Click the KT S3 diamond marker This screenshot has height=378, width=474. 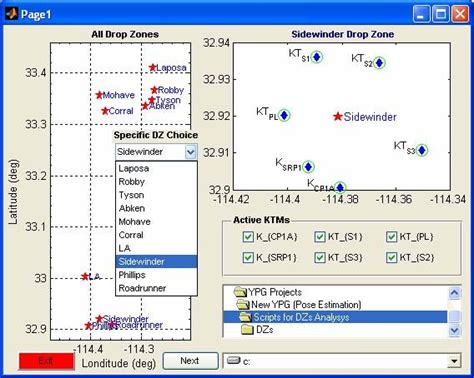coord(422,150)
